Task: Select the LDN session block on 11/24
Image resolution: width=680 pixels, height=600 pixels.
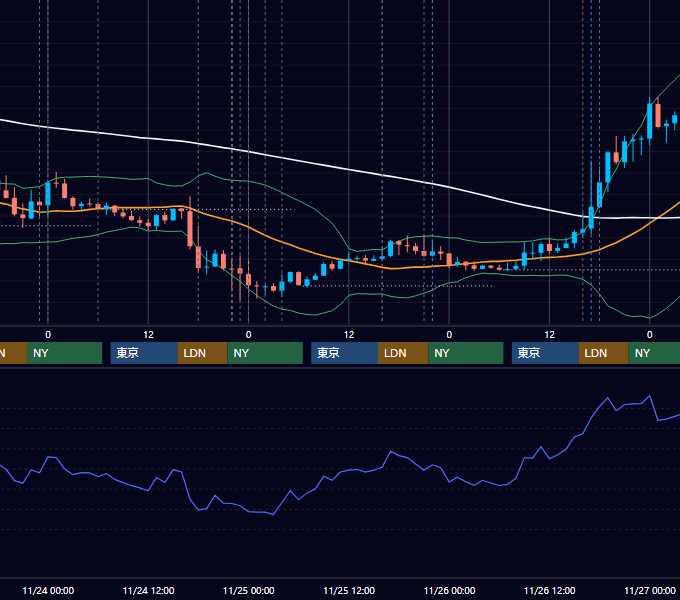Action: tap(203, 353)
